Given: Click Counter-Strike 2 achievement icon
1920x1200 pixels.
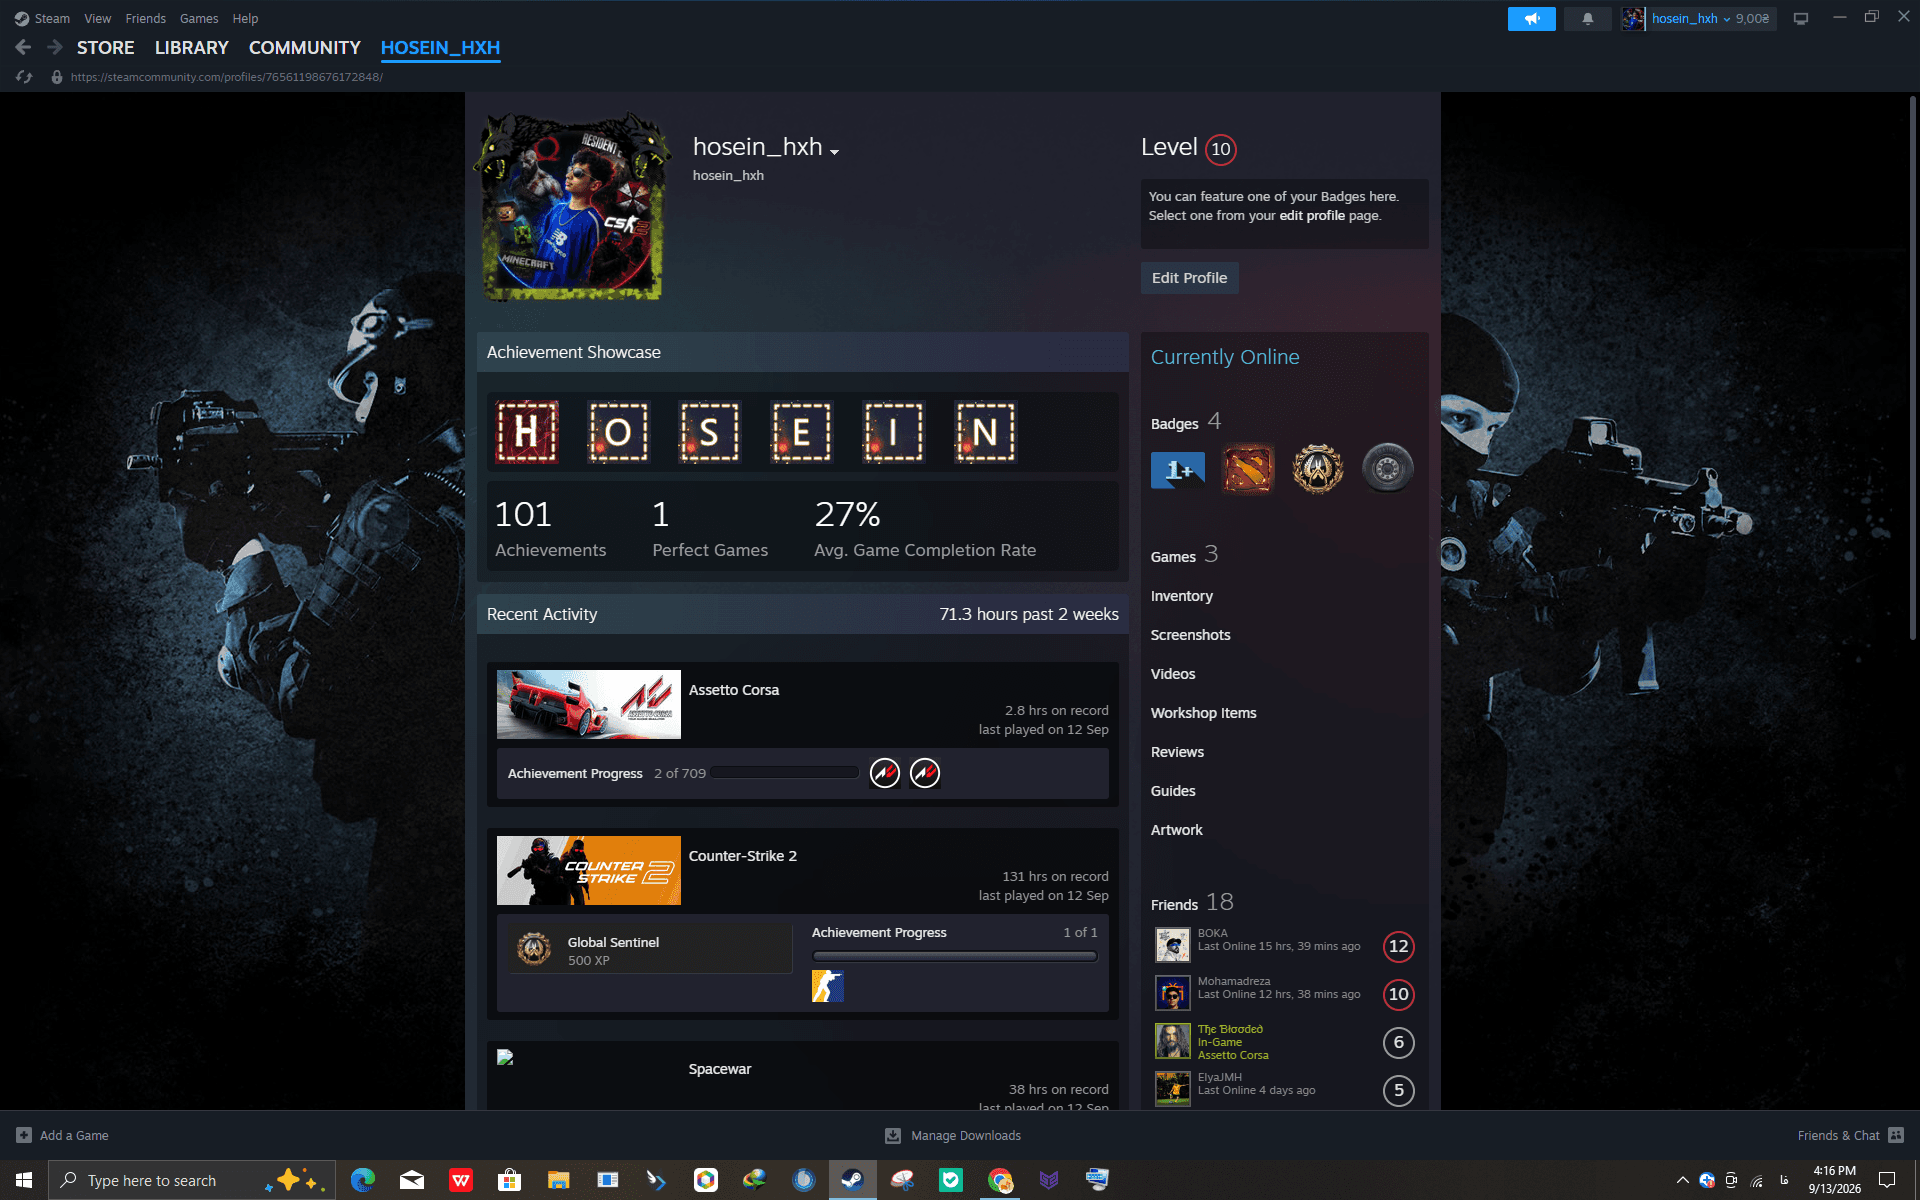Looking at the screenshot, I should pyautogui.click(x=828, y=986).
